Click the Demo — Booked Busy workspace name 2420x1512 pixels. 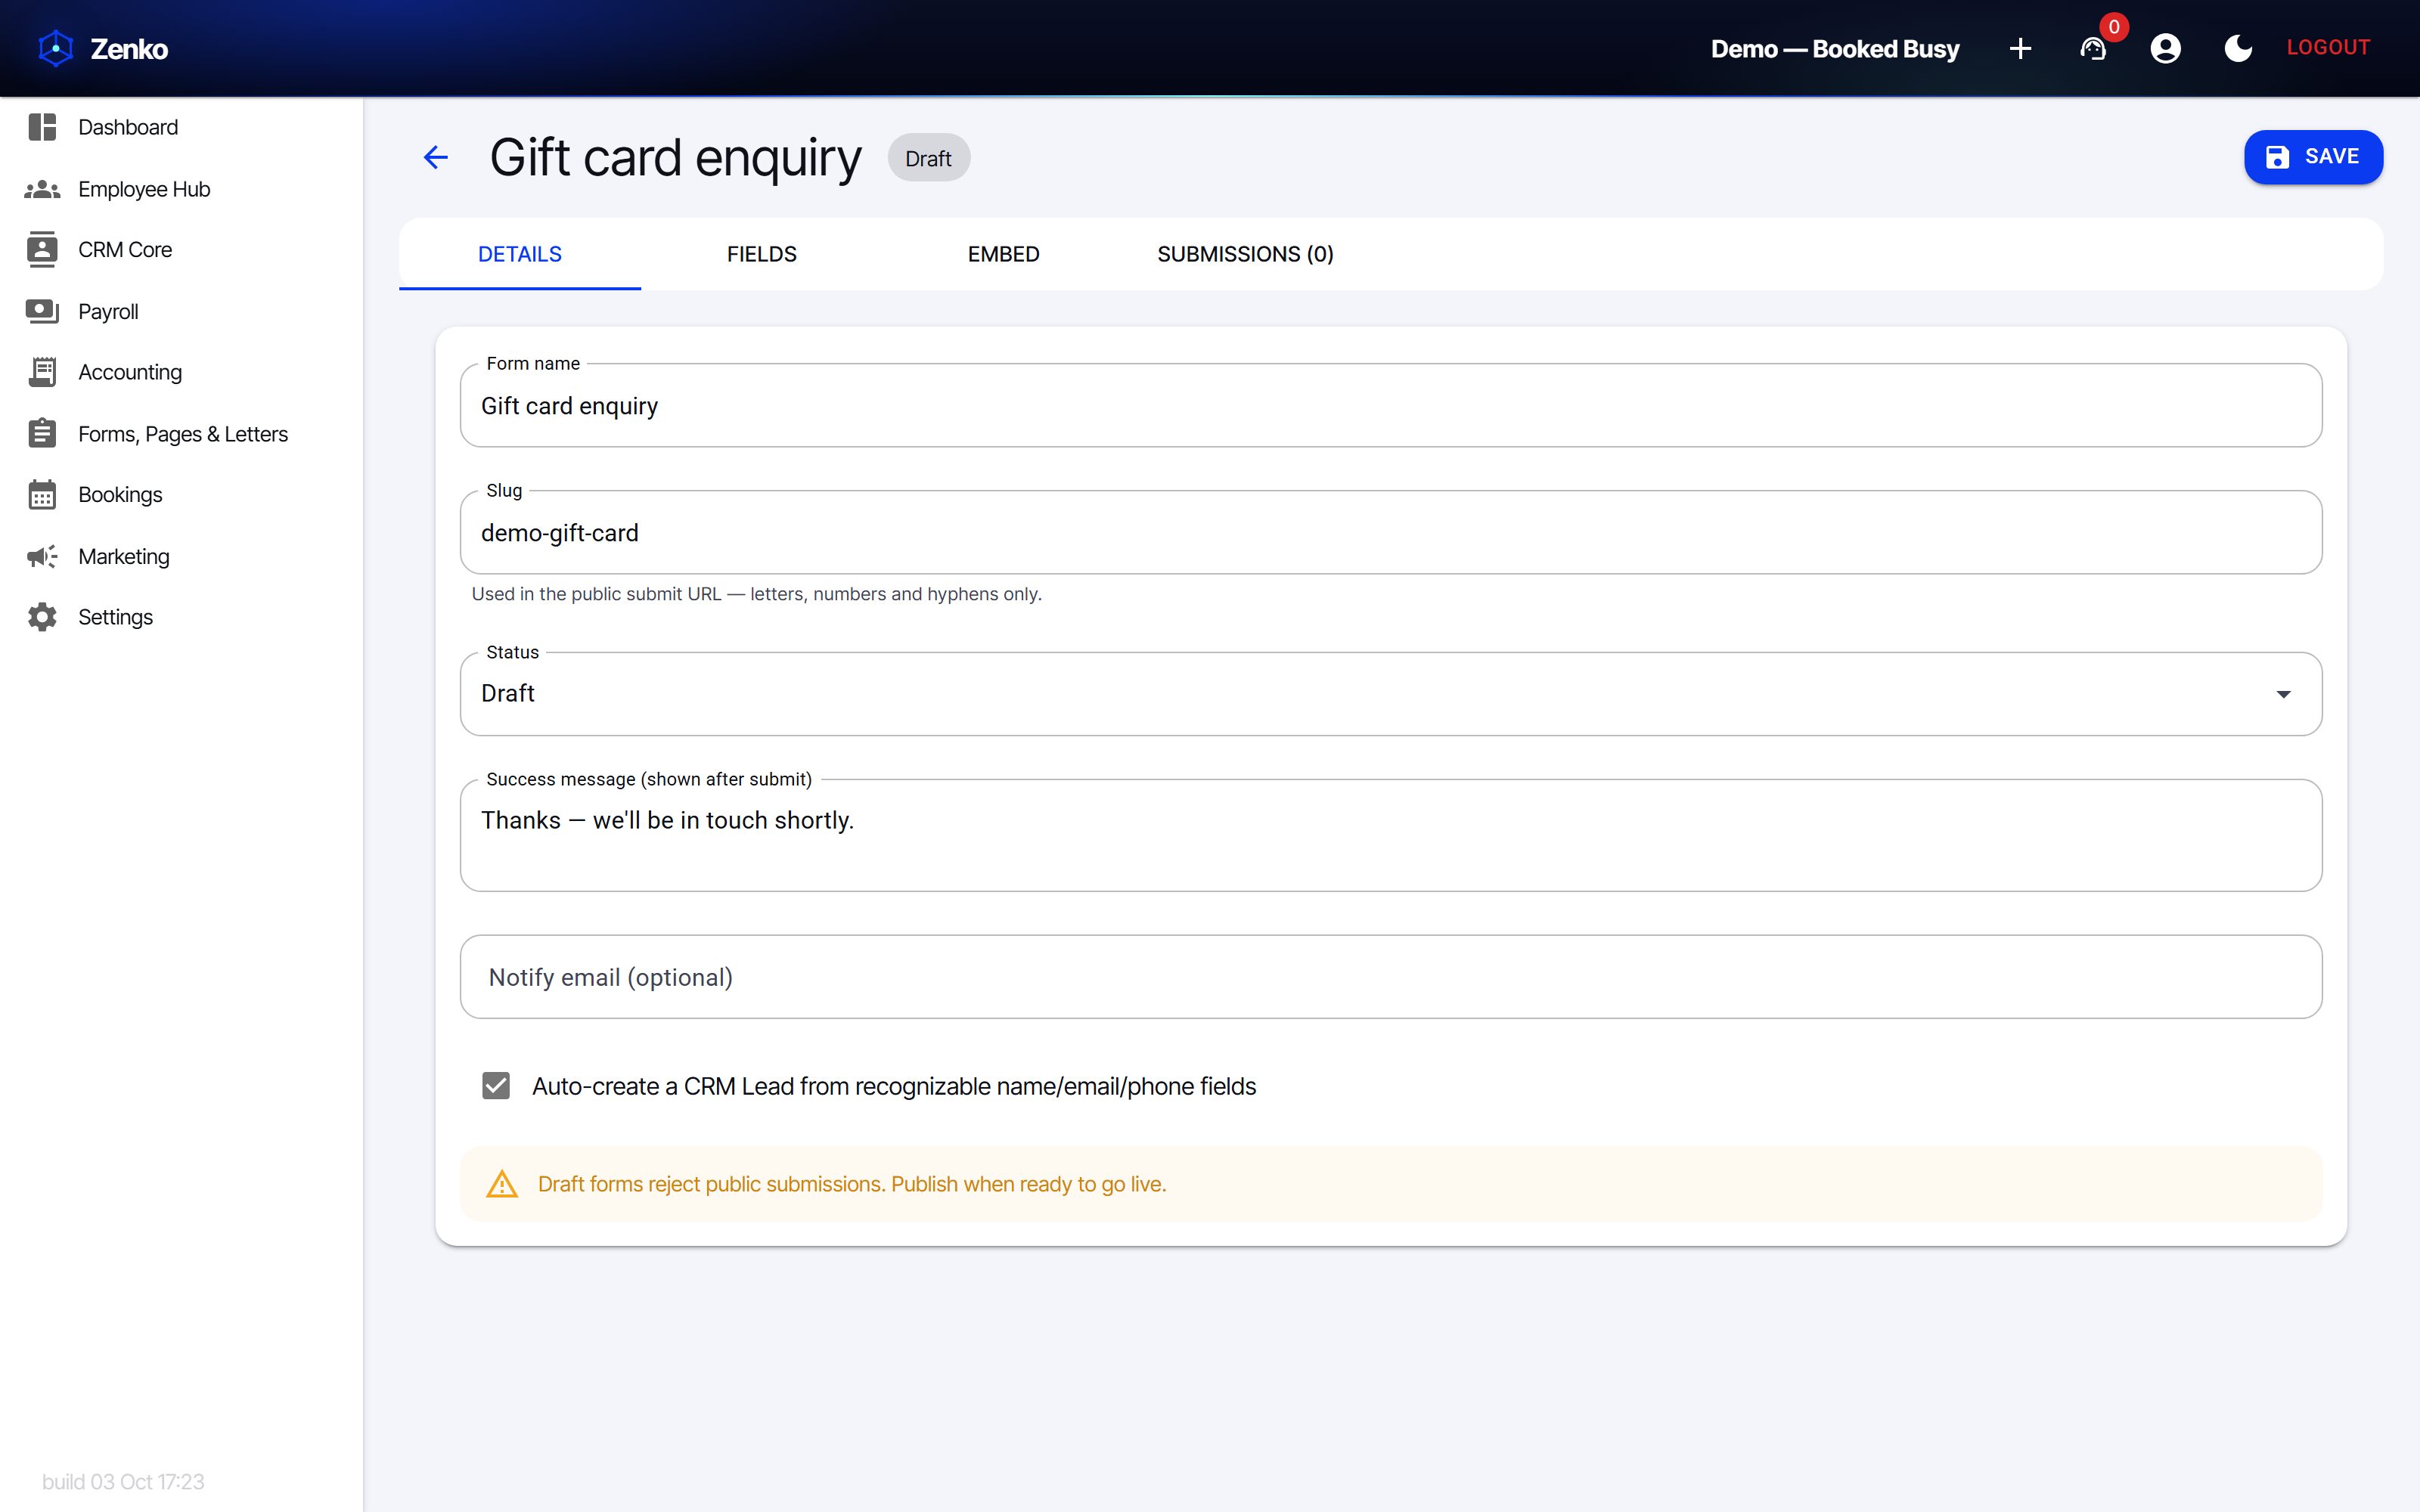click(x=1834, y=49)
